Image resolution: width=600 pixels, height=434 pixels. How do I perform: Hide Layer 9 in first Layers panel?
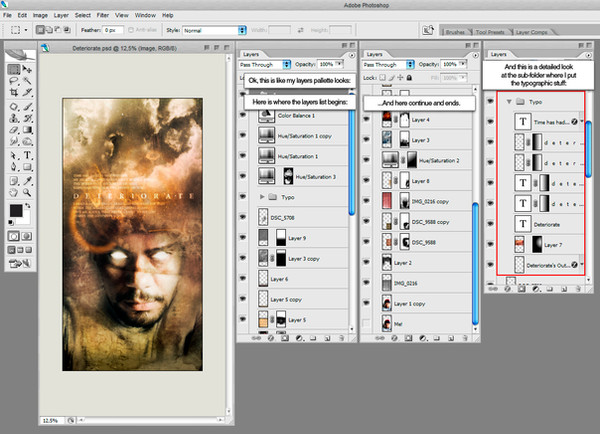(243, 237)
